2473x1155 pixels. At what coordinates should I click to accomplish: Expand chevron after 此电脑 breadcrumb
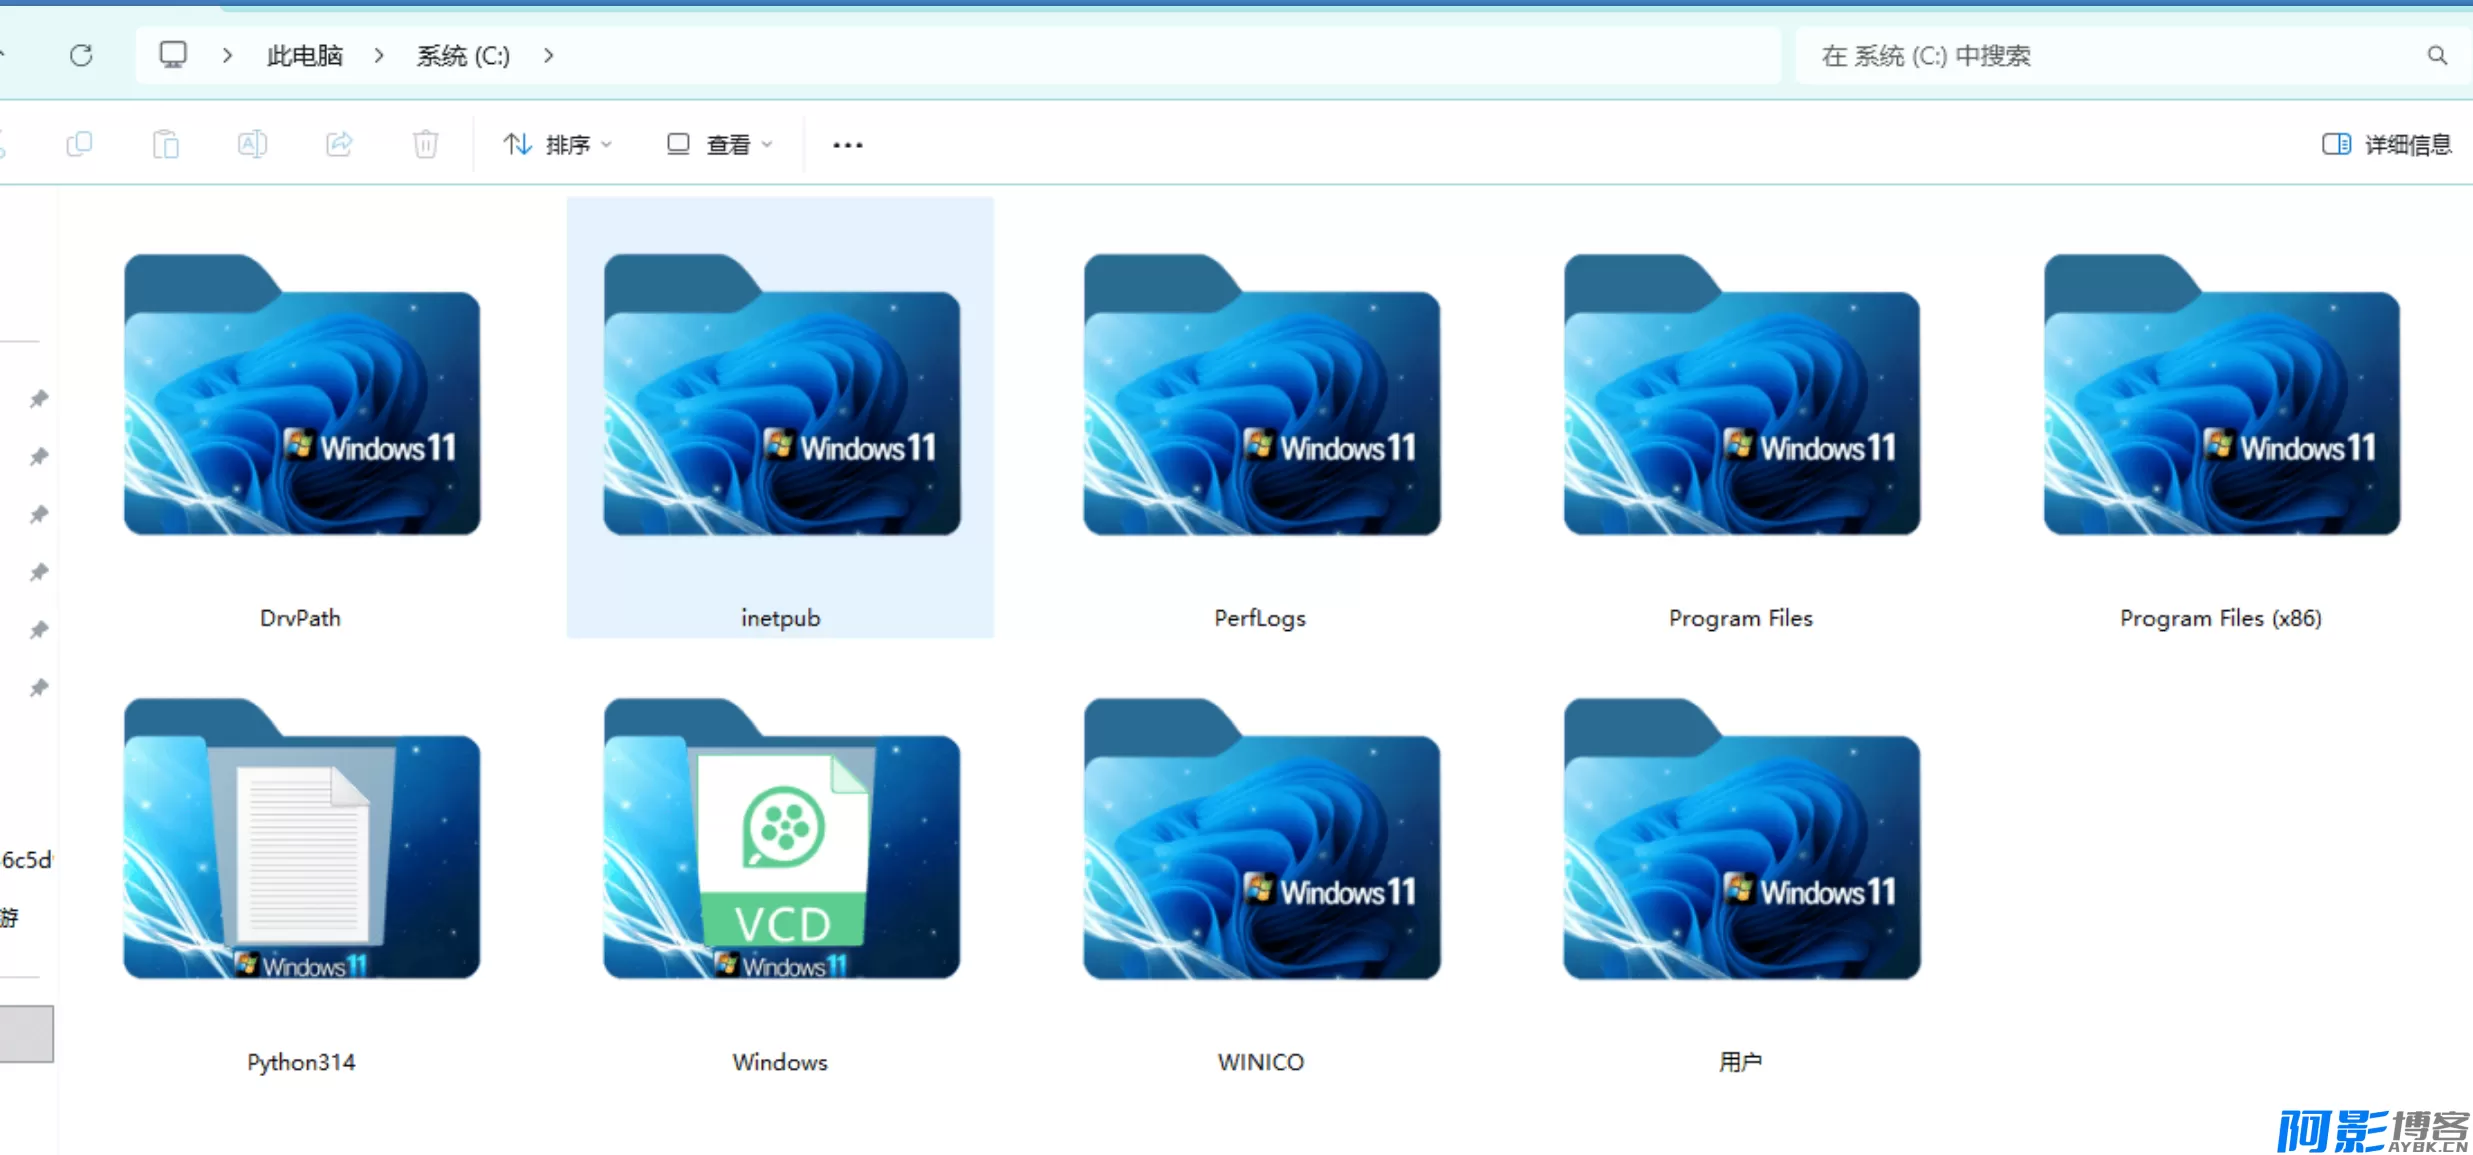(379, 55)
